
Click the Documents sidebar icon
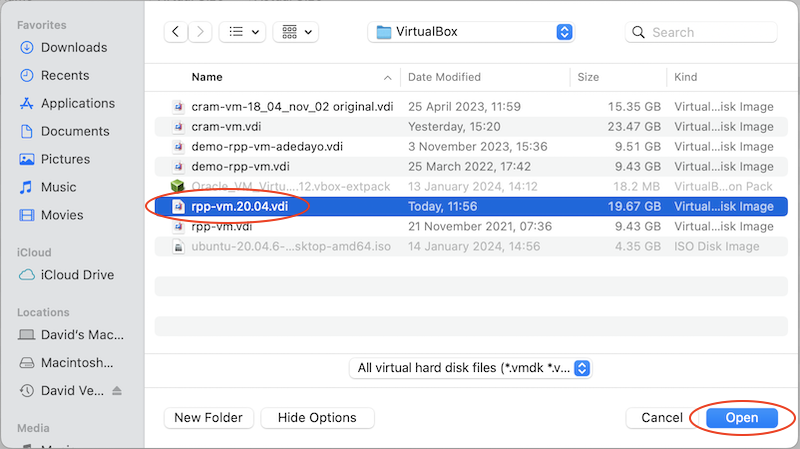pyautogui.click(x=27, y=132)
